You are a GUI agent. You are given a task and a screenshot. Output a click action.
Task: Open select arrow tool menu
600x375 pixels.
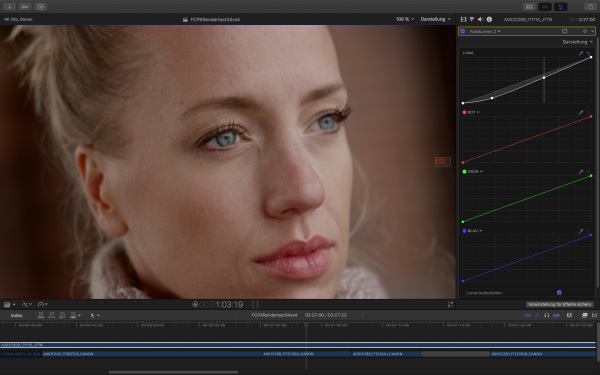point(95,316)
